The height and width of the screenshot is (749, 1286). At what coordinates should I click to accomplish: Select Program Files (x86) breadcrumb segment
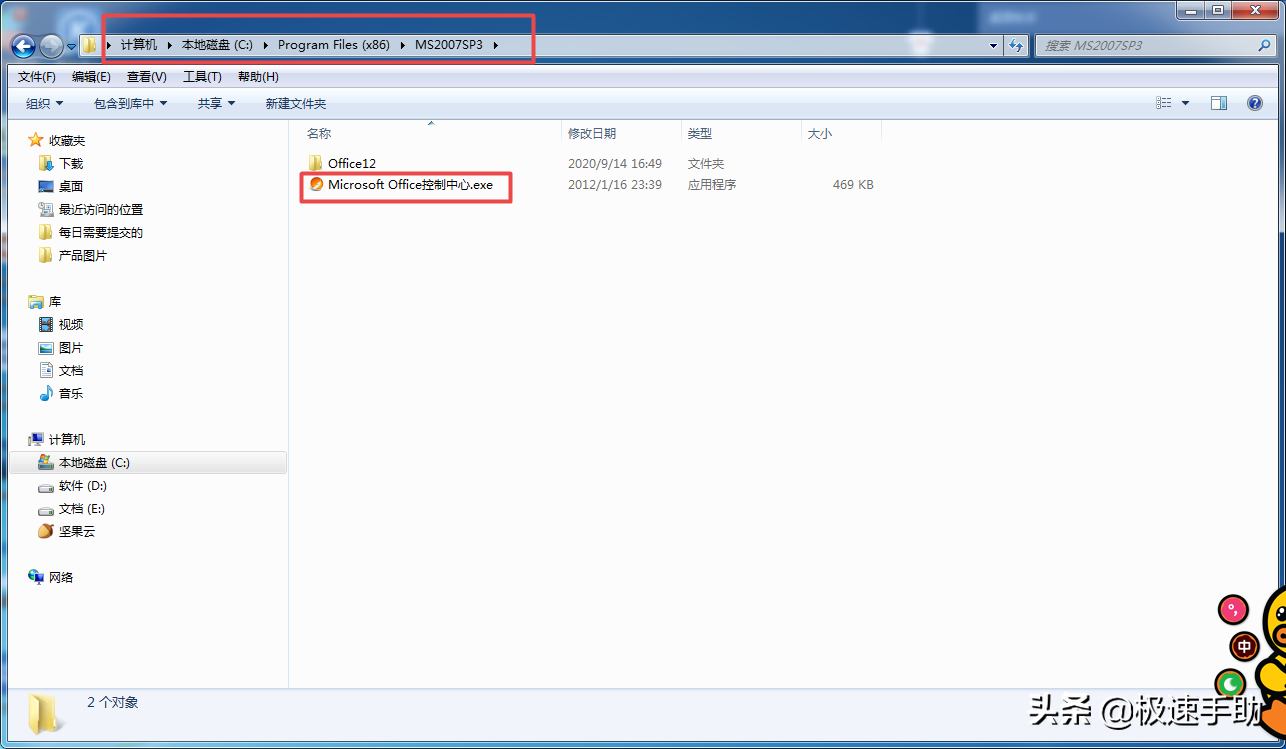pos(333,45)
